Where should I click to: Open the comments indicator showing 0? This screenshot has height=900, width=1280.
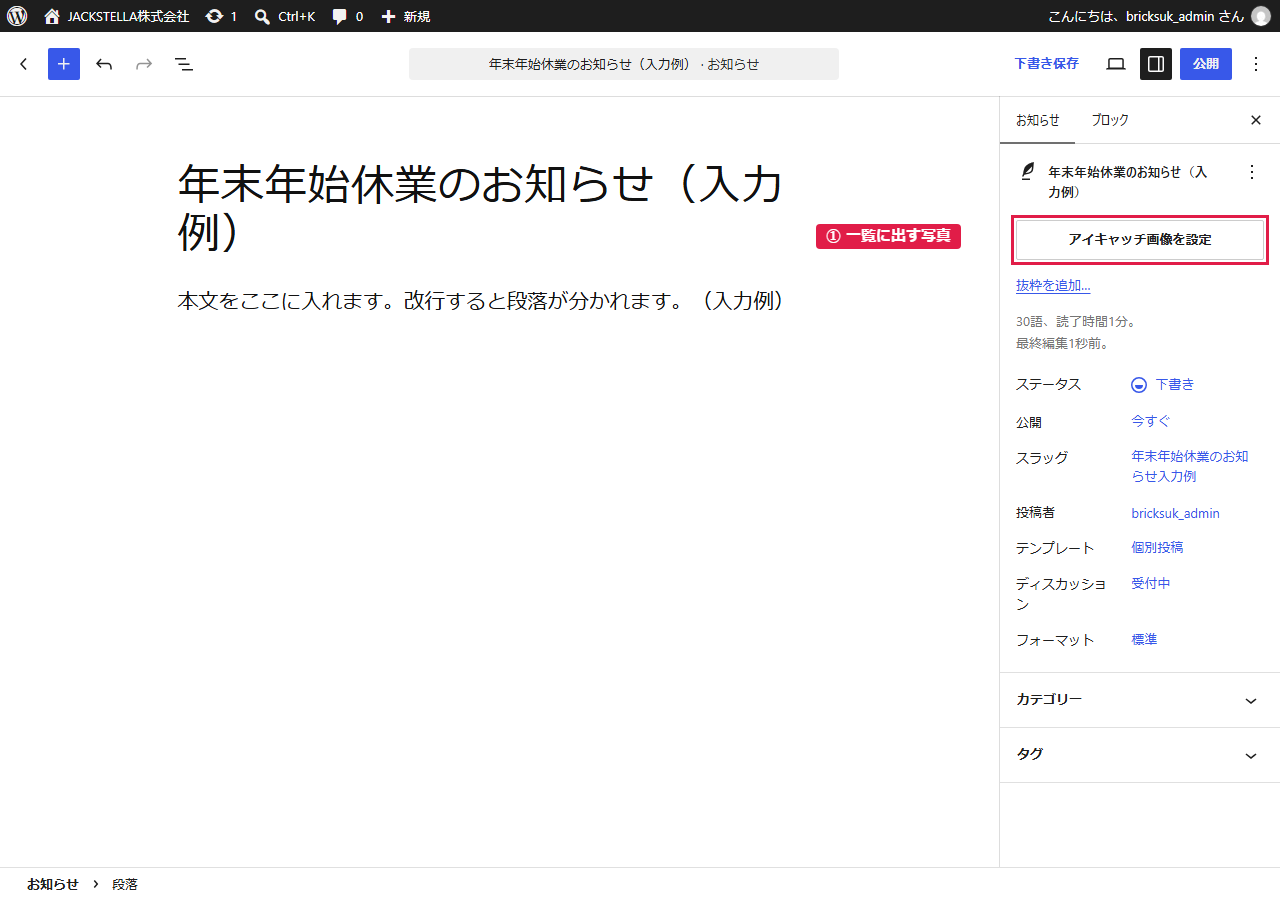pos(347,16)
